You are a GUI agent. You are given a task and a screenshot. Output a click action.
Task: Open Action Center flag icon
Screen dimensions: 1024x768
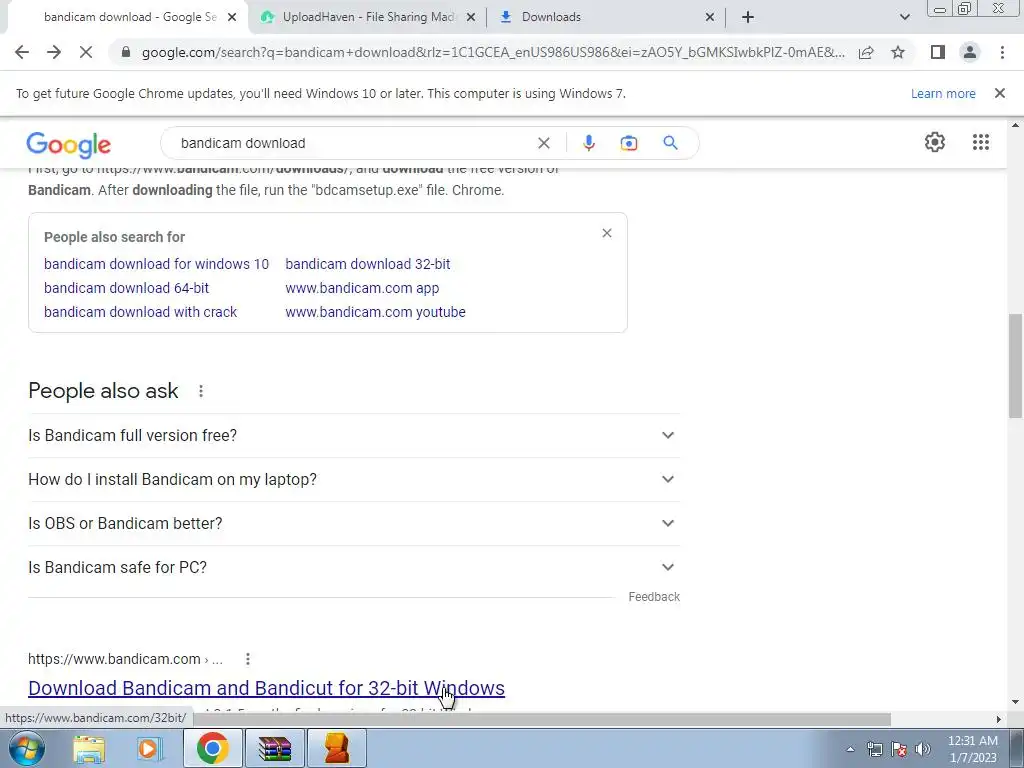click(x=899, y=749)
